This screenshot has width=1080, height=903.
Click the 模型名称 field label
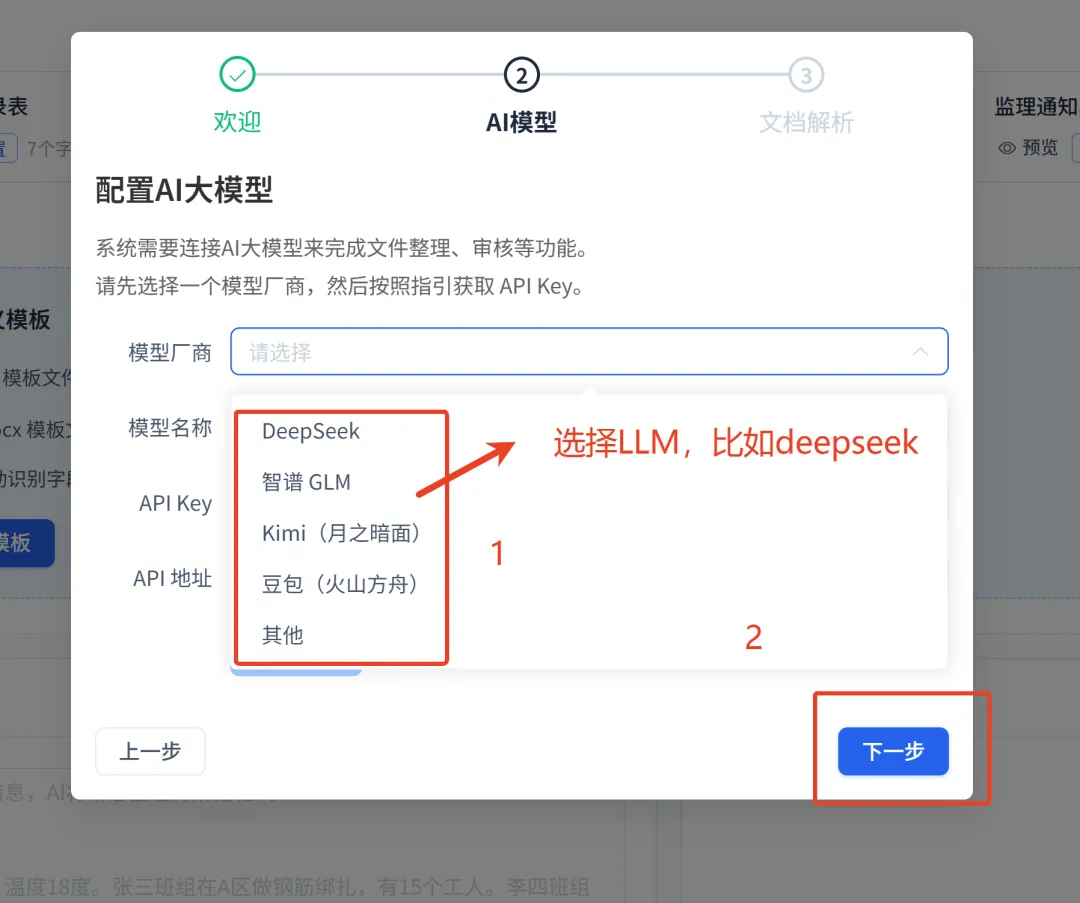170,428
